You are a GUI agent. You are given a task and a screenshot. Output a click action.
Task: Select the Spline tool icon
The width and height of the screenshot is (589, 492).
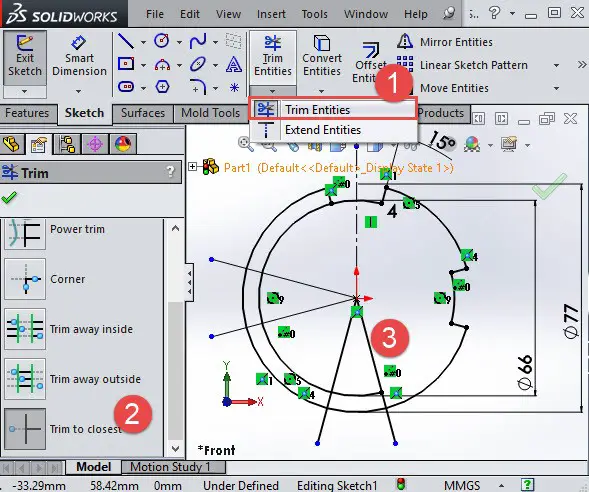[198, 41]
